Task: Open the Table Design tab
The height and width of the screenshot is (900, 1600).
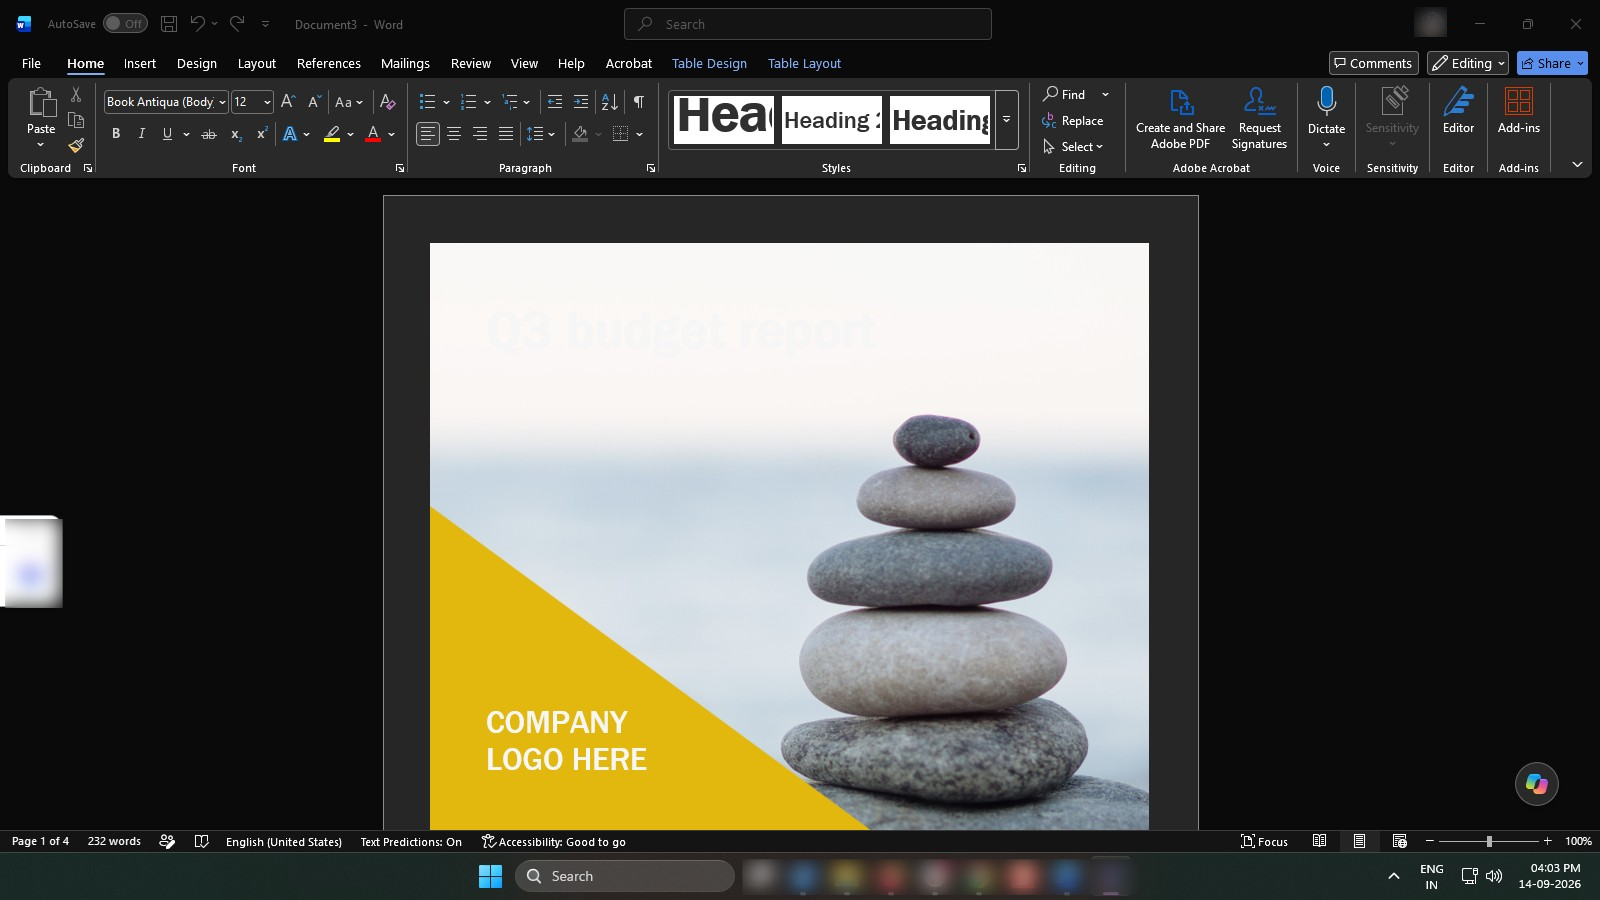Action: (x=709, y=63)
